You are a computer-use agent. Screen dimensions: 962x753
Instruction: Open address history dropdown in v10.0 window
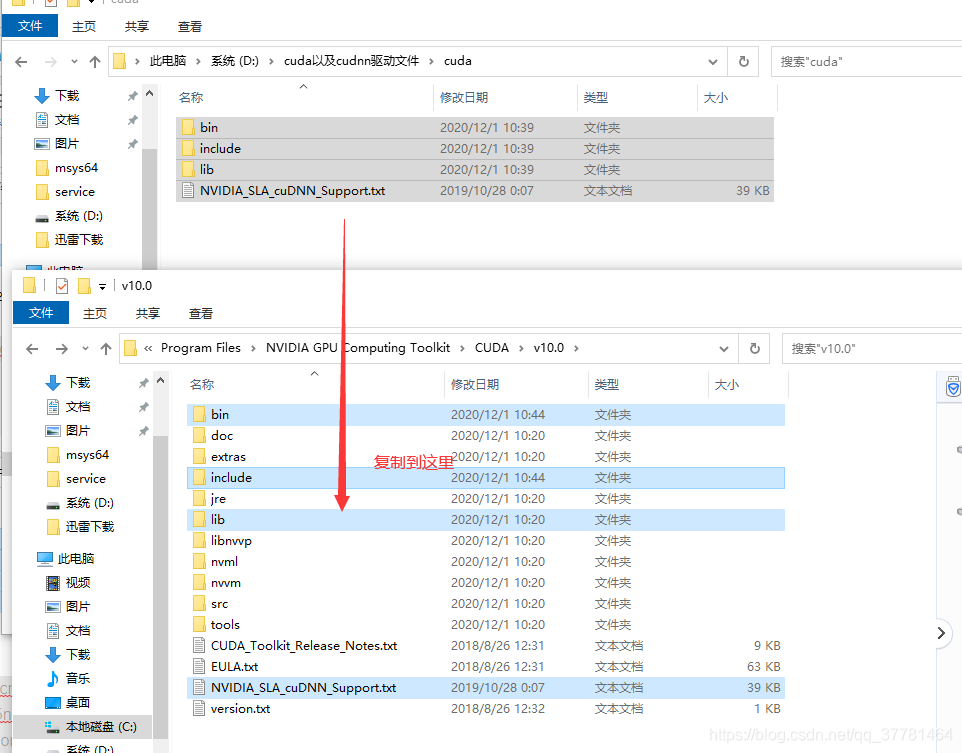pos(724,349)
